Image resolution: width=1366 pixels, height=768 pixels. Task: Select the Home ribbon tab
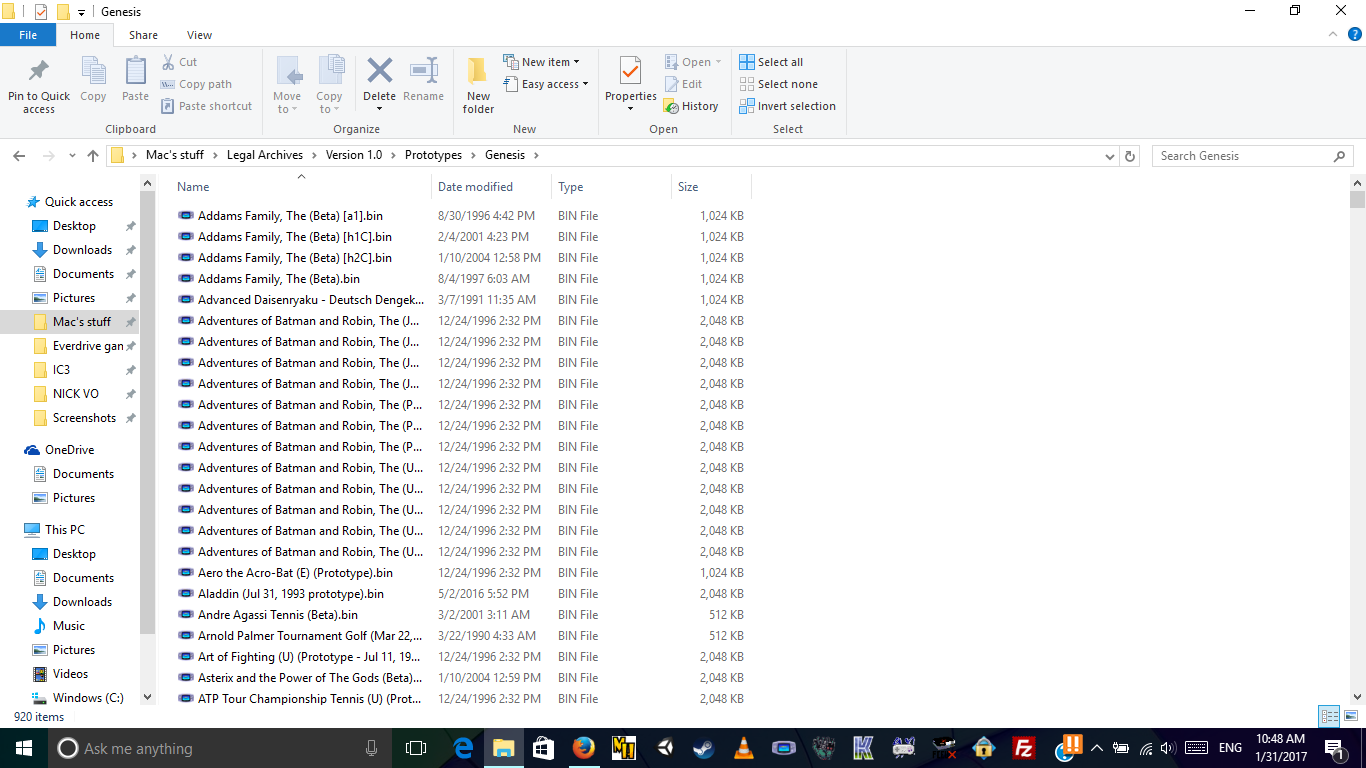coord(85,35)
